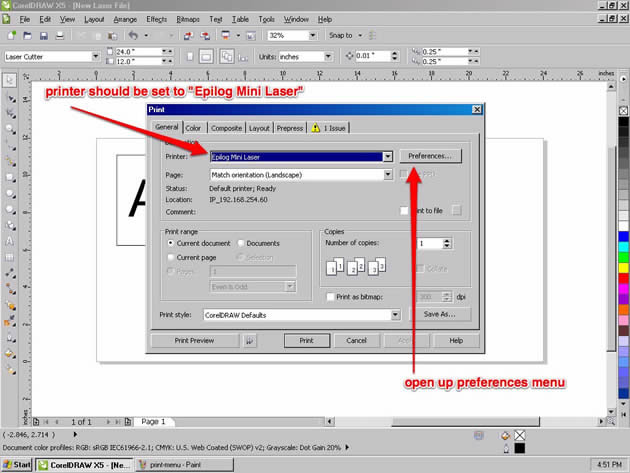Click the Windows Start button
630x473 pixels.
pyautogui.click(x=16, y=465)
